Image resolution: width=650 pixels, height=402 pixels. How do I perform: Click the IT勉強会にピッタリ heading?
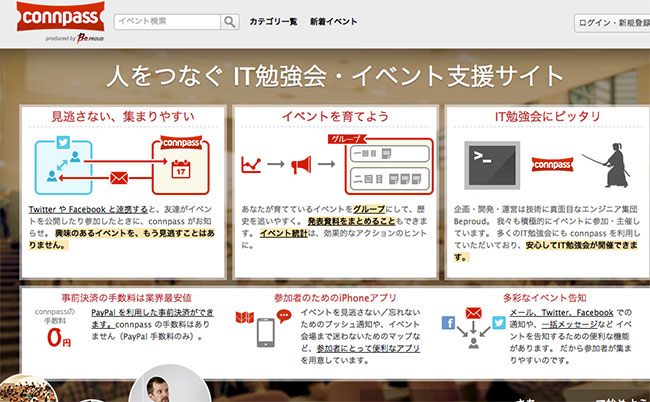coord(548,116)
